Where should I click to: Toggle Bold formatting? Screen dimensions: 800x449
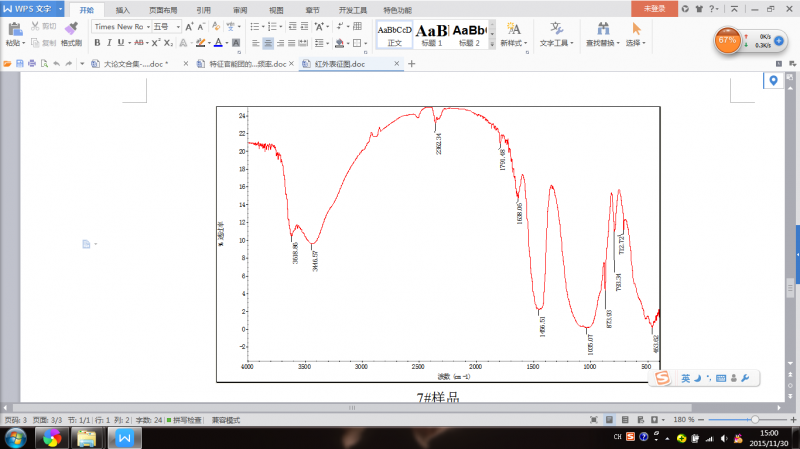click(x=97, y=43)
